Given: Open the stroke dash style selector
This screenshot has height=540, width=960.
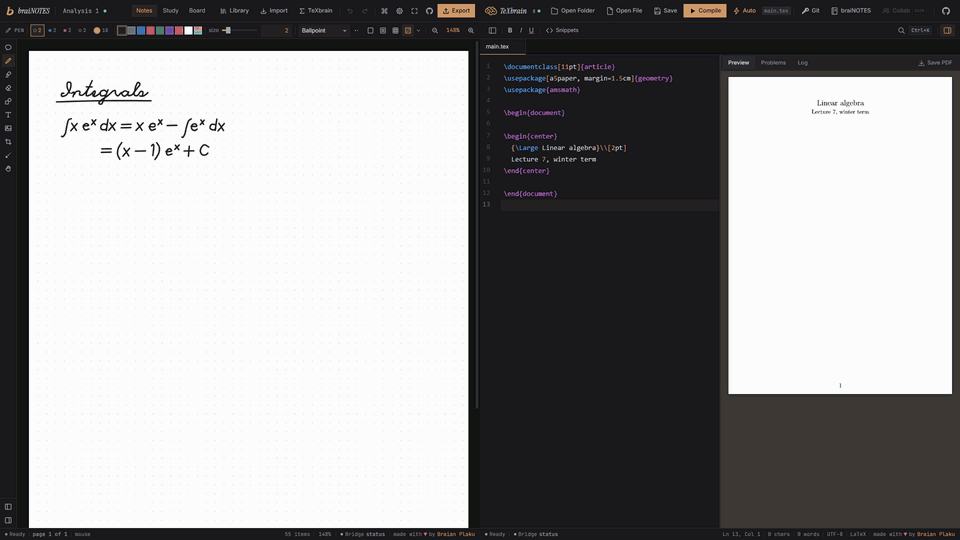Looking at the screenshot, I should click(356, 31).
